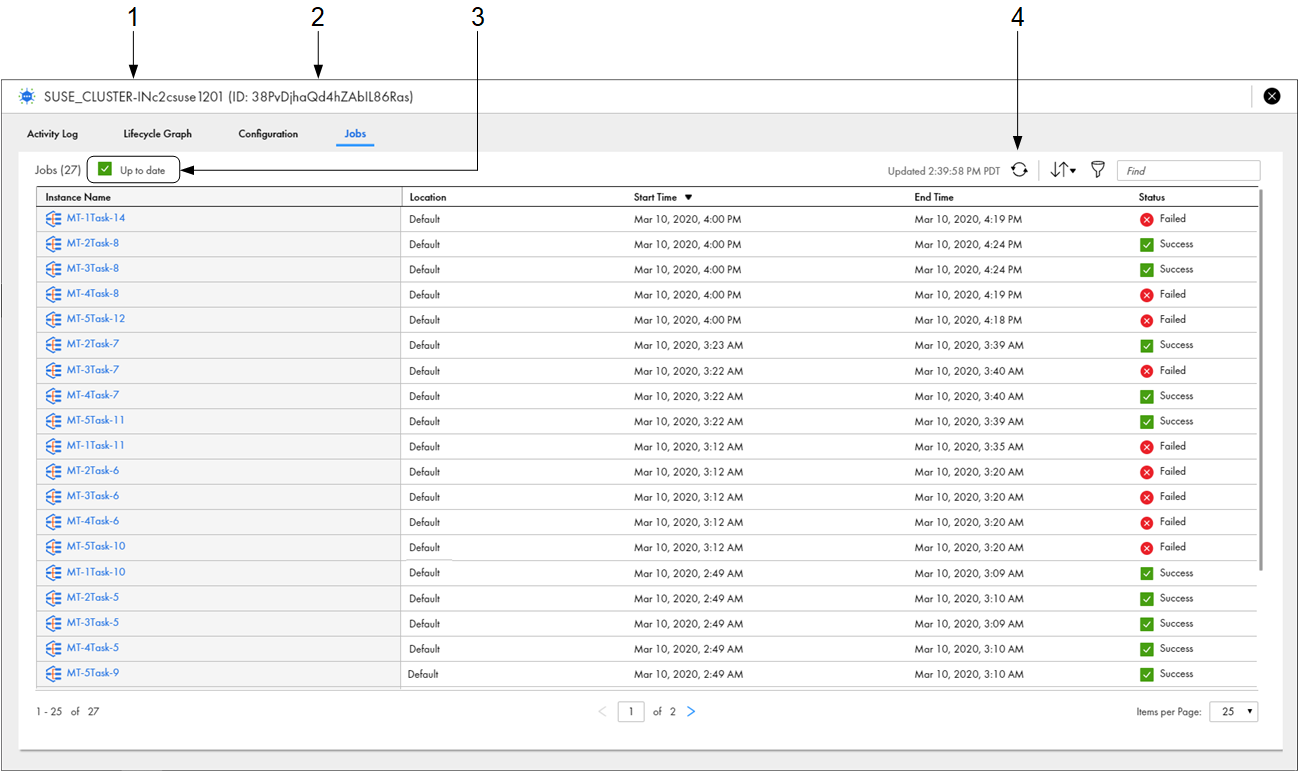Click the Start Time cell for MT-5Task-12
Image resolution: width=1299 pixels, height=772 pixels.
[688, 320]
